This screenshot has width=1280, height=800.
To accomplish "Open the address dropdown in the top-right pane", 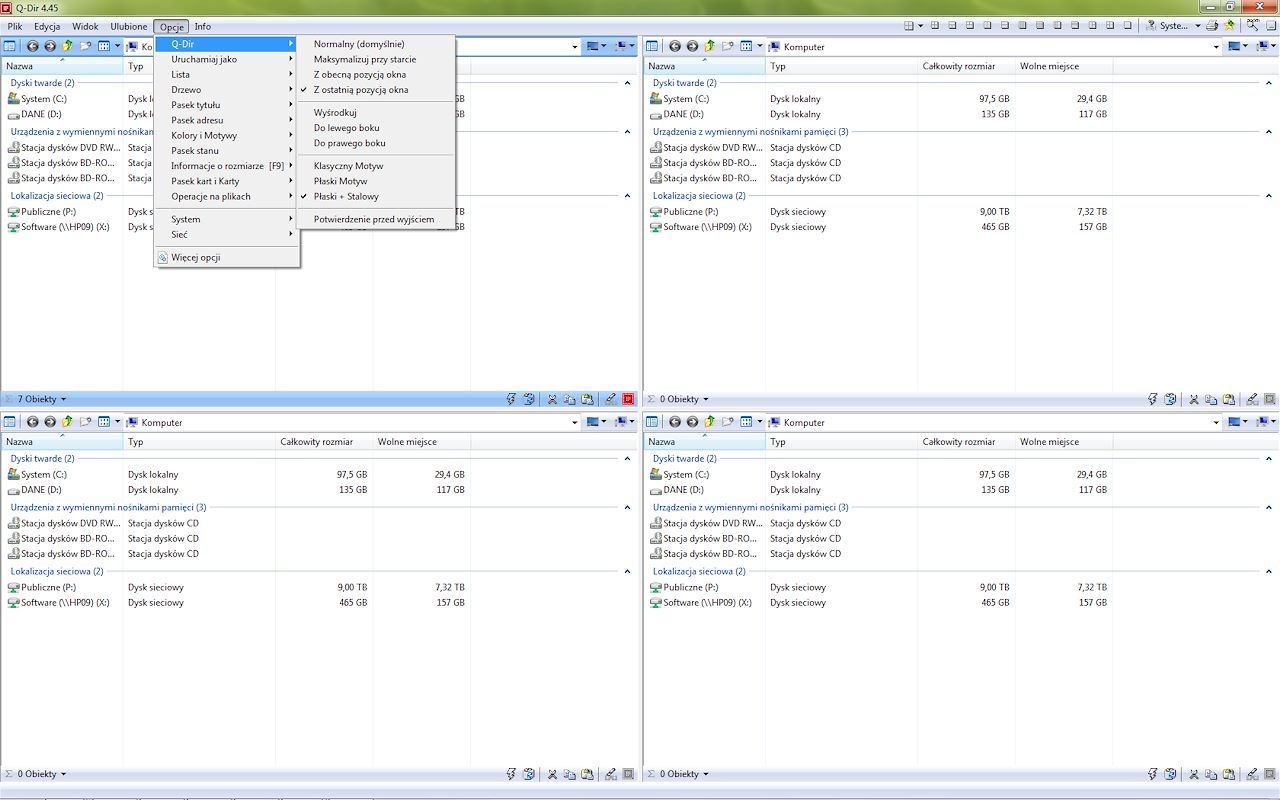I will [1217, 47].
